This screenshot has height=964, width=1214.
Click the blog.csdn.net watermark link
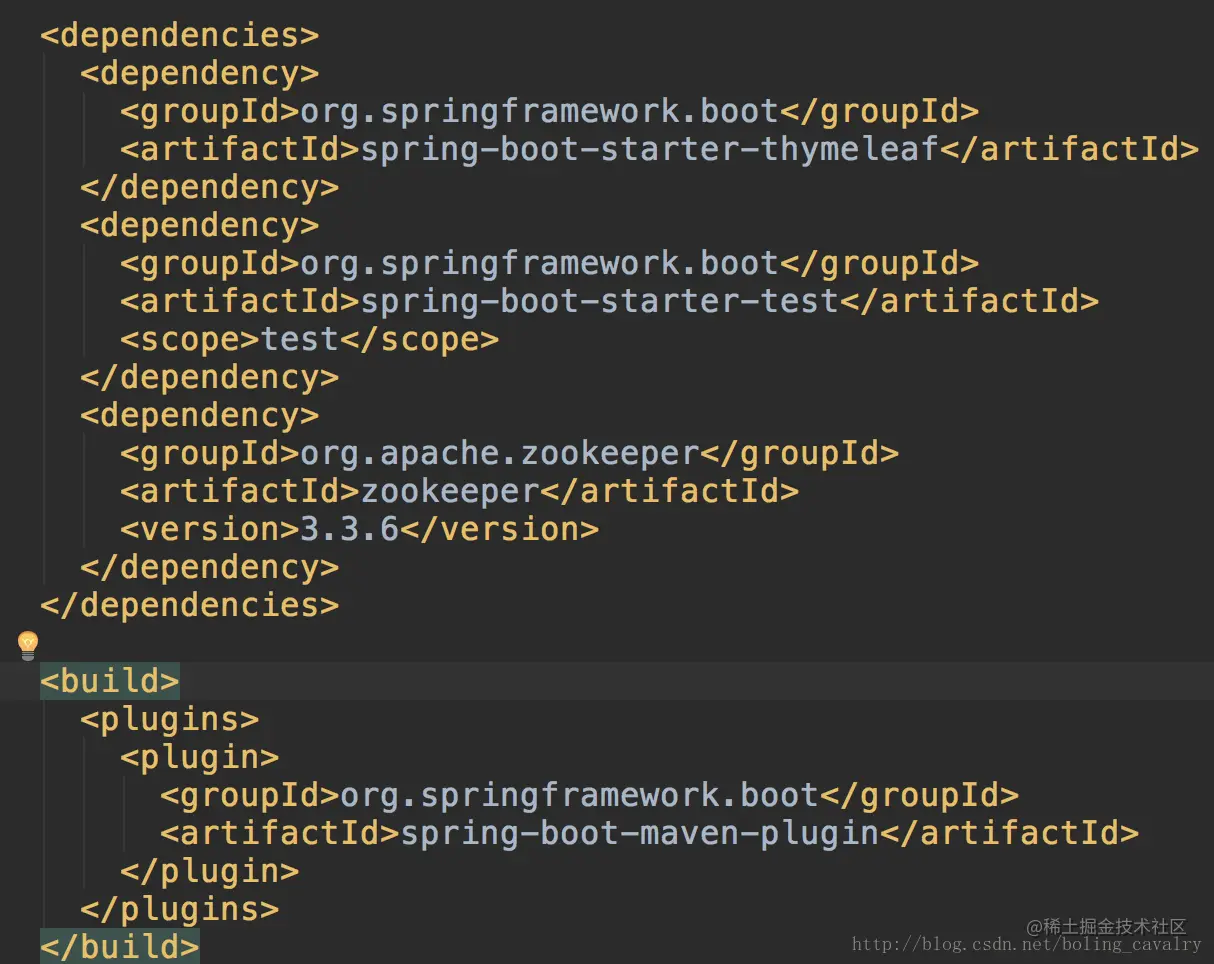tap(1026, 944)
